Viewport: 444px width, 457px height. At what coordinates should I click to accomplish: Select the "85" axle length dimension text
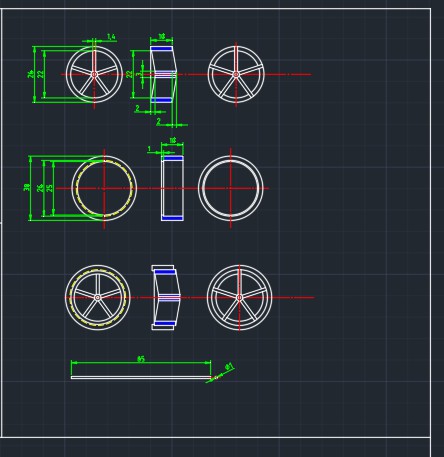click(141, 359)
